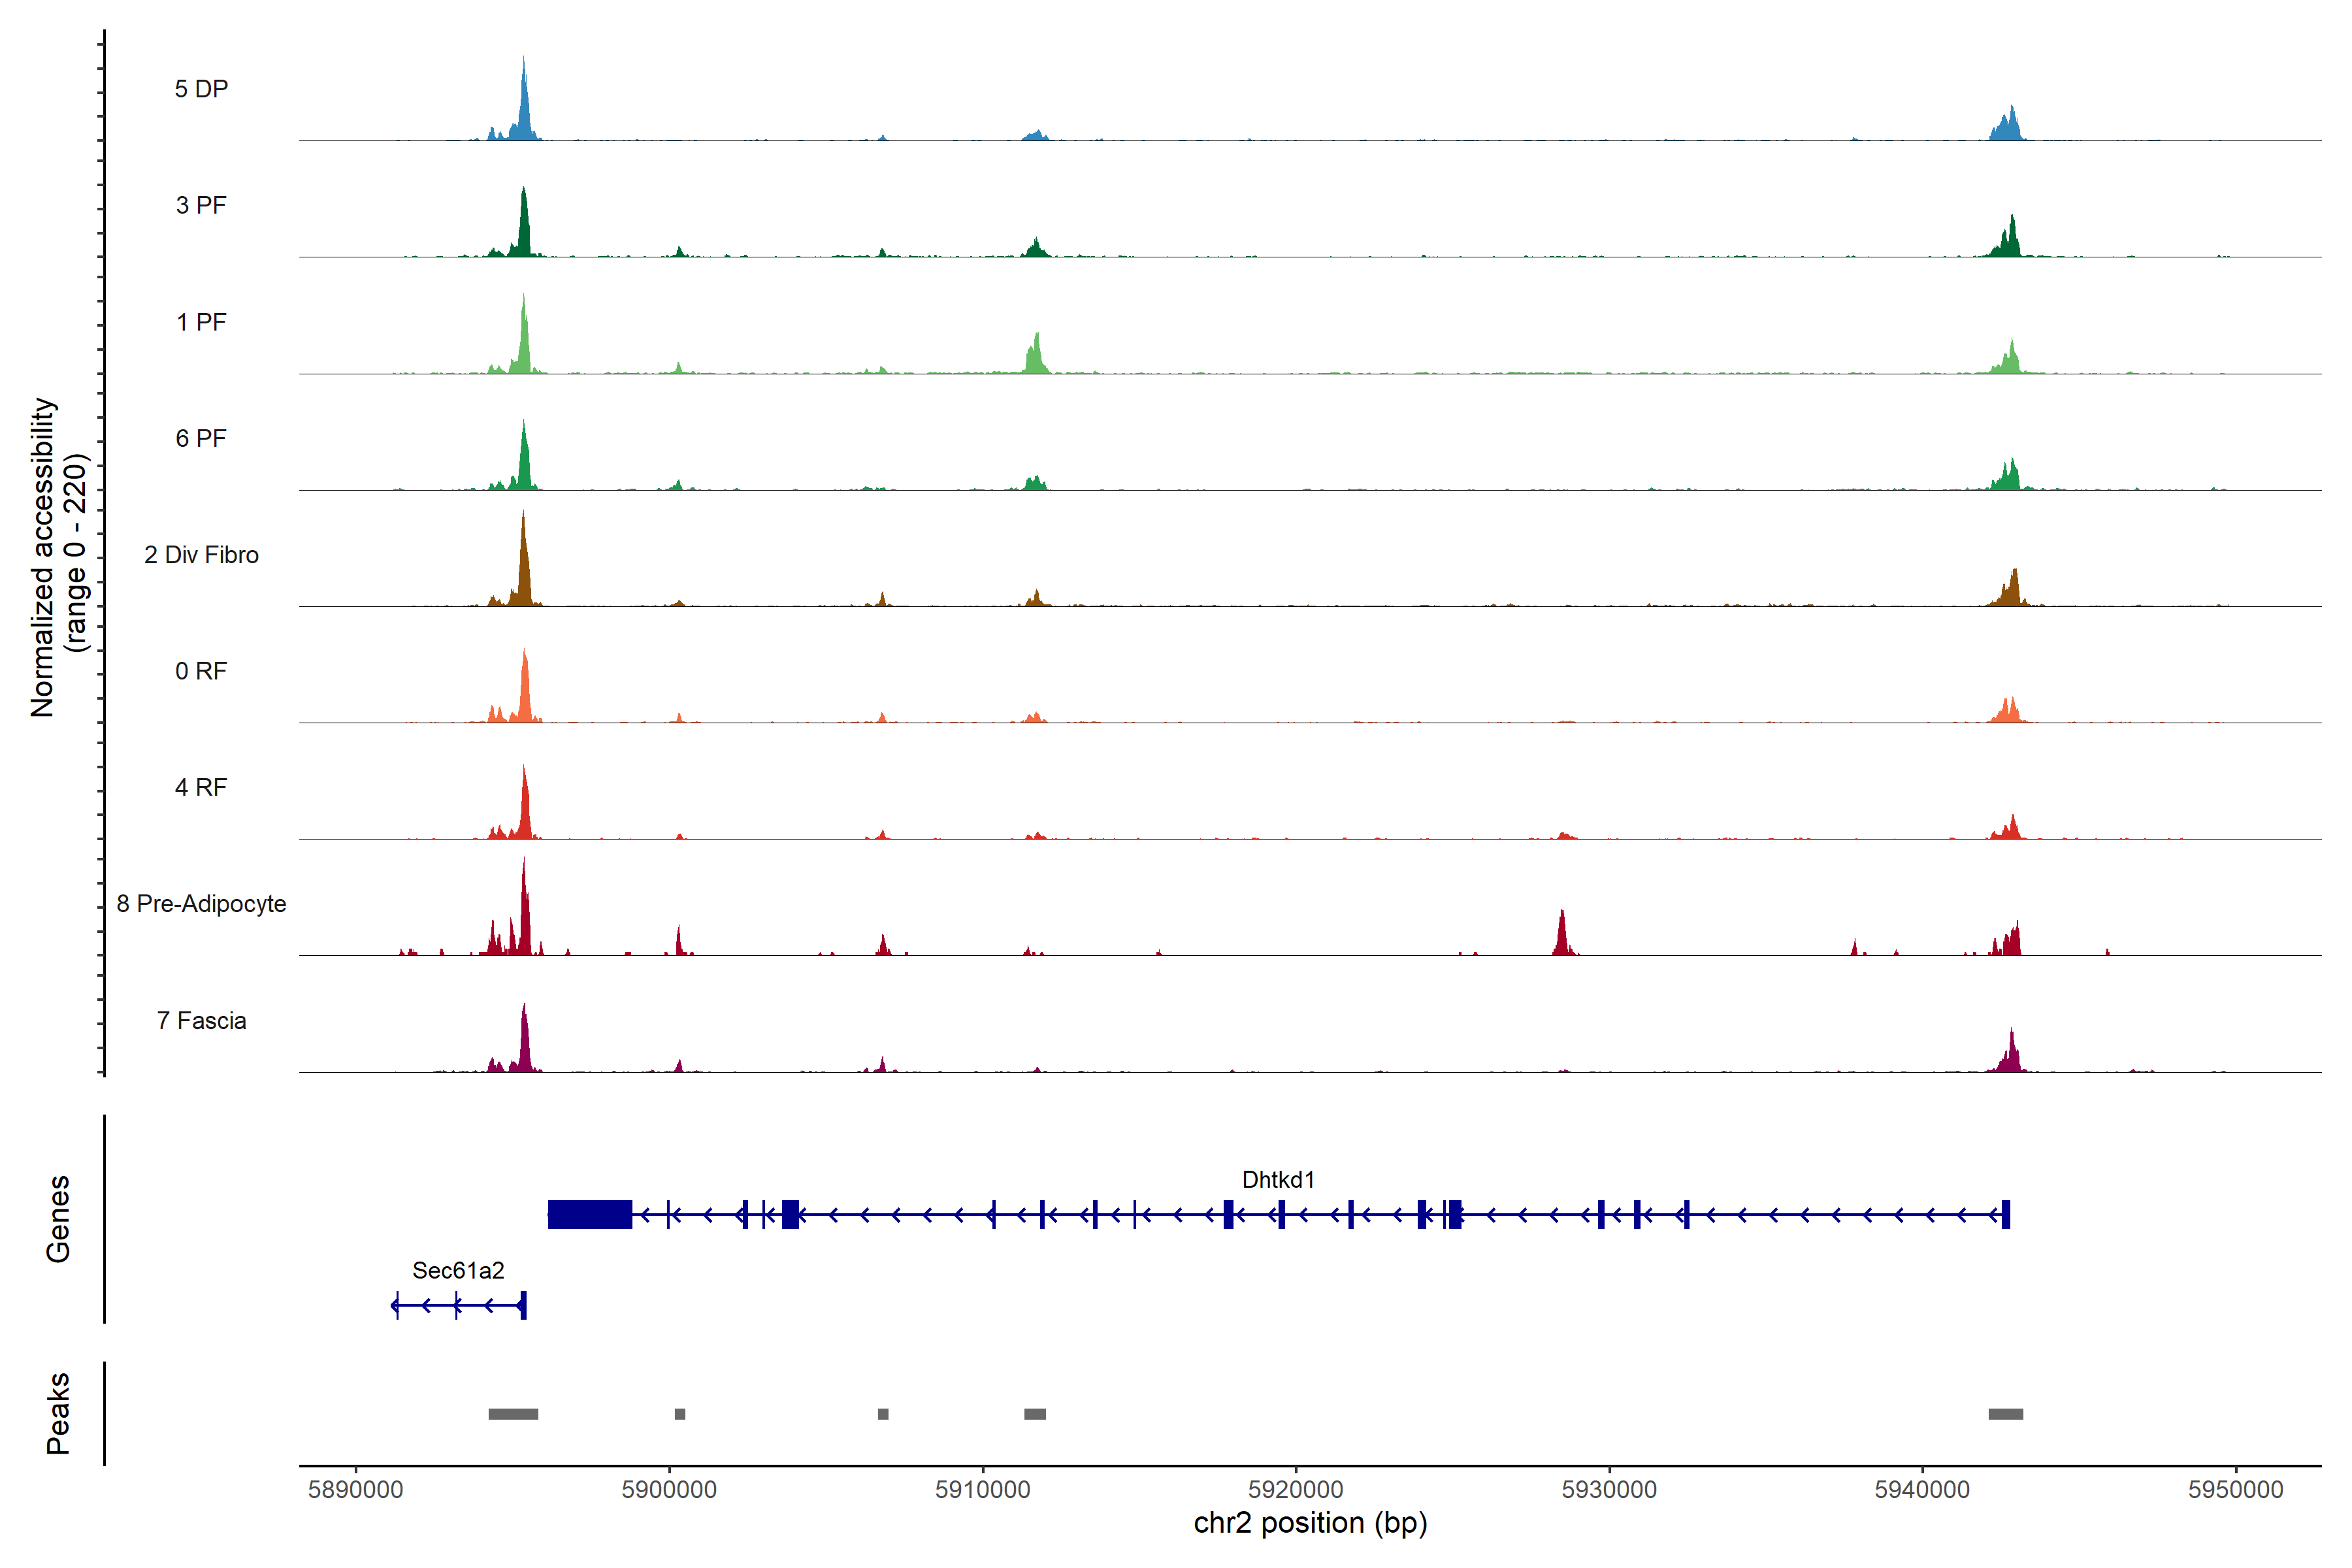This screenshot has width=2352, height=1568.
Task: Click the 5940000 x-axis tick label
Action: 1922,1489
